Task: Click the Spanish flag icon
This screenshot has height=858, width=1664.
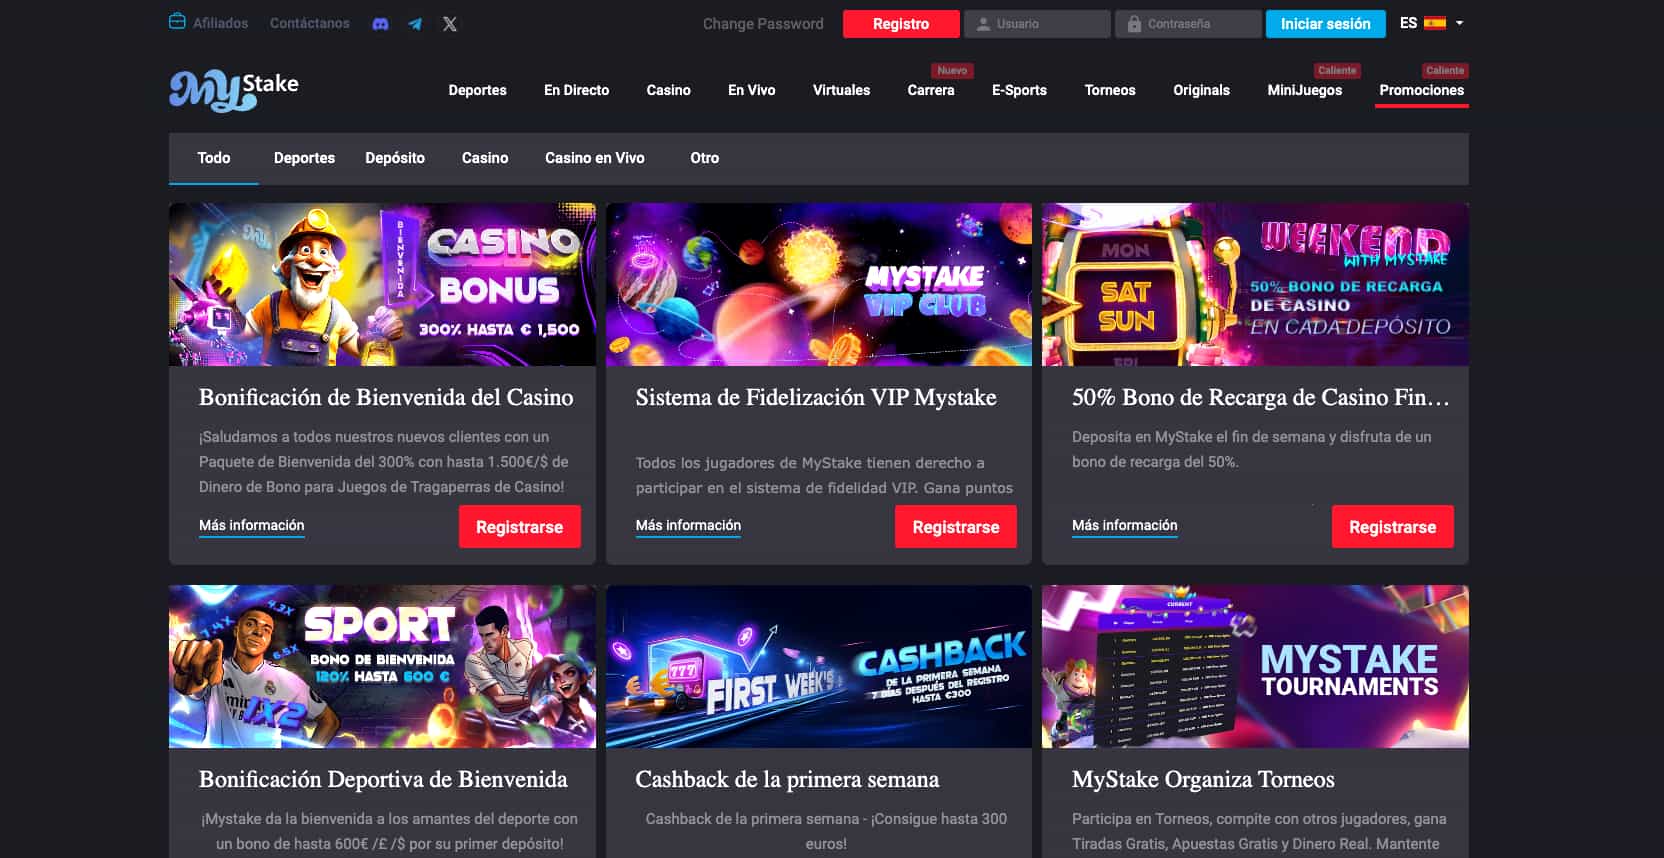Action: (x=1435, y=23)
